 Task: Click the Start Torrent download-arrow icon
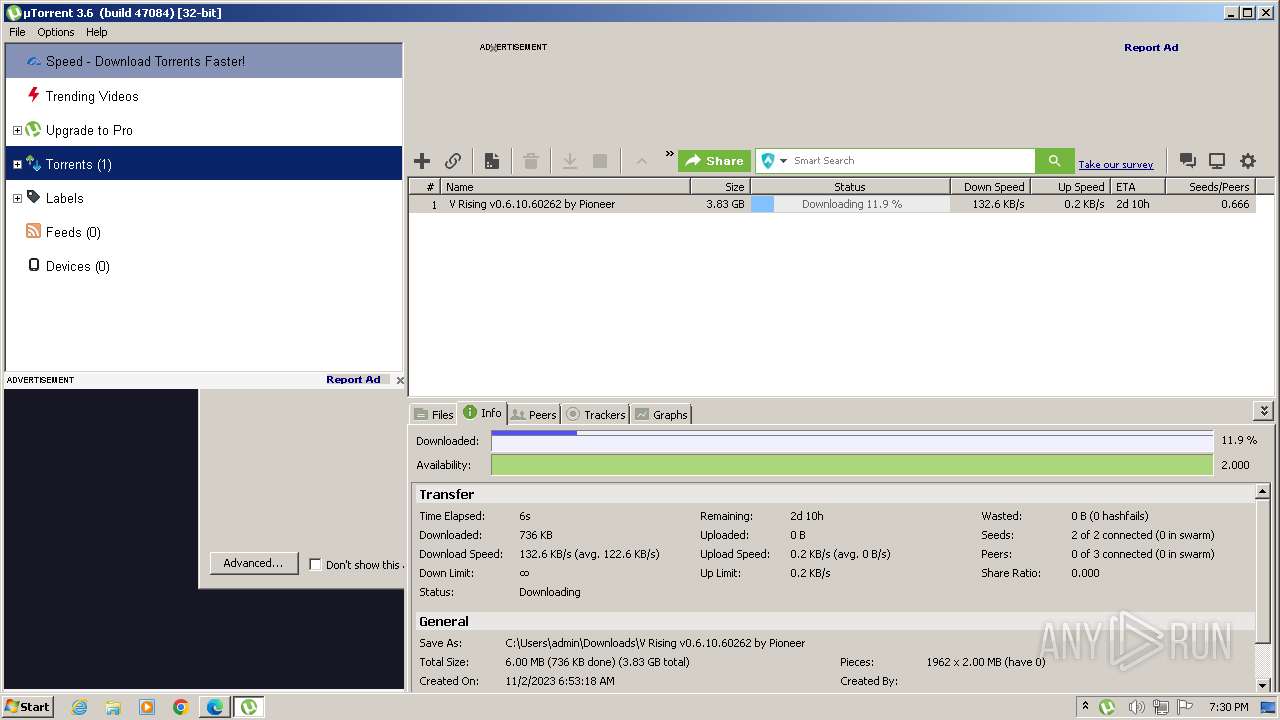[570, 161]
